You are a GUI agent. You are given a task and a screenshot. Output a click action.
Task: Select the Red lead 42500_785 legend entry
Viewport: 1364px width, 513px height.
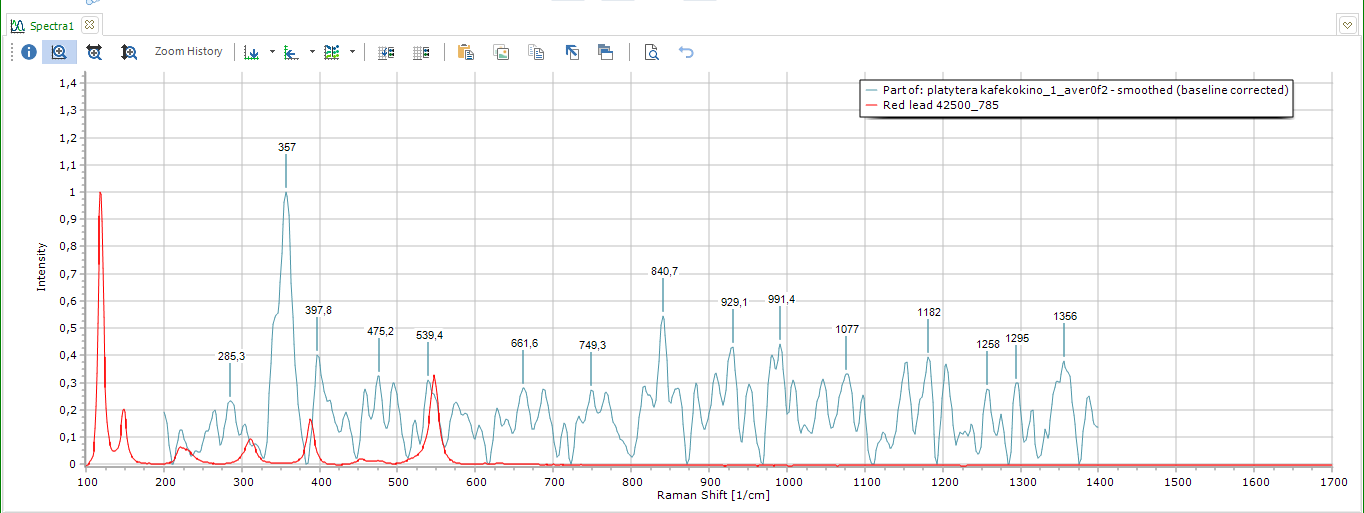[x=940, y=105]
